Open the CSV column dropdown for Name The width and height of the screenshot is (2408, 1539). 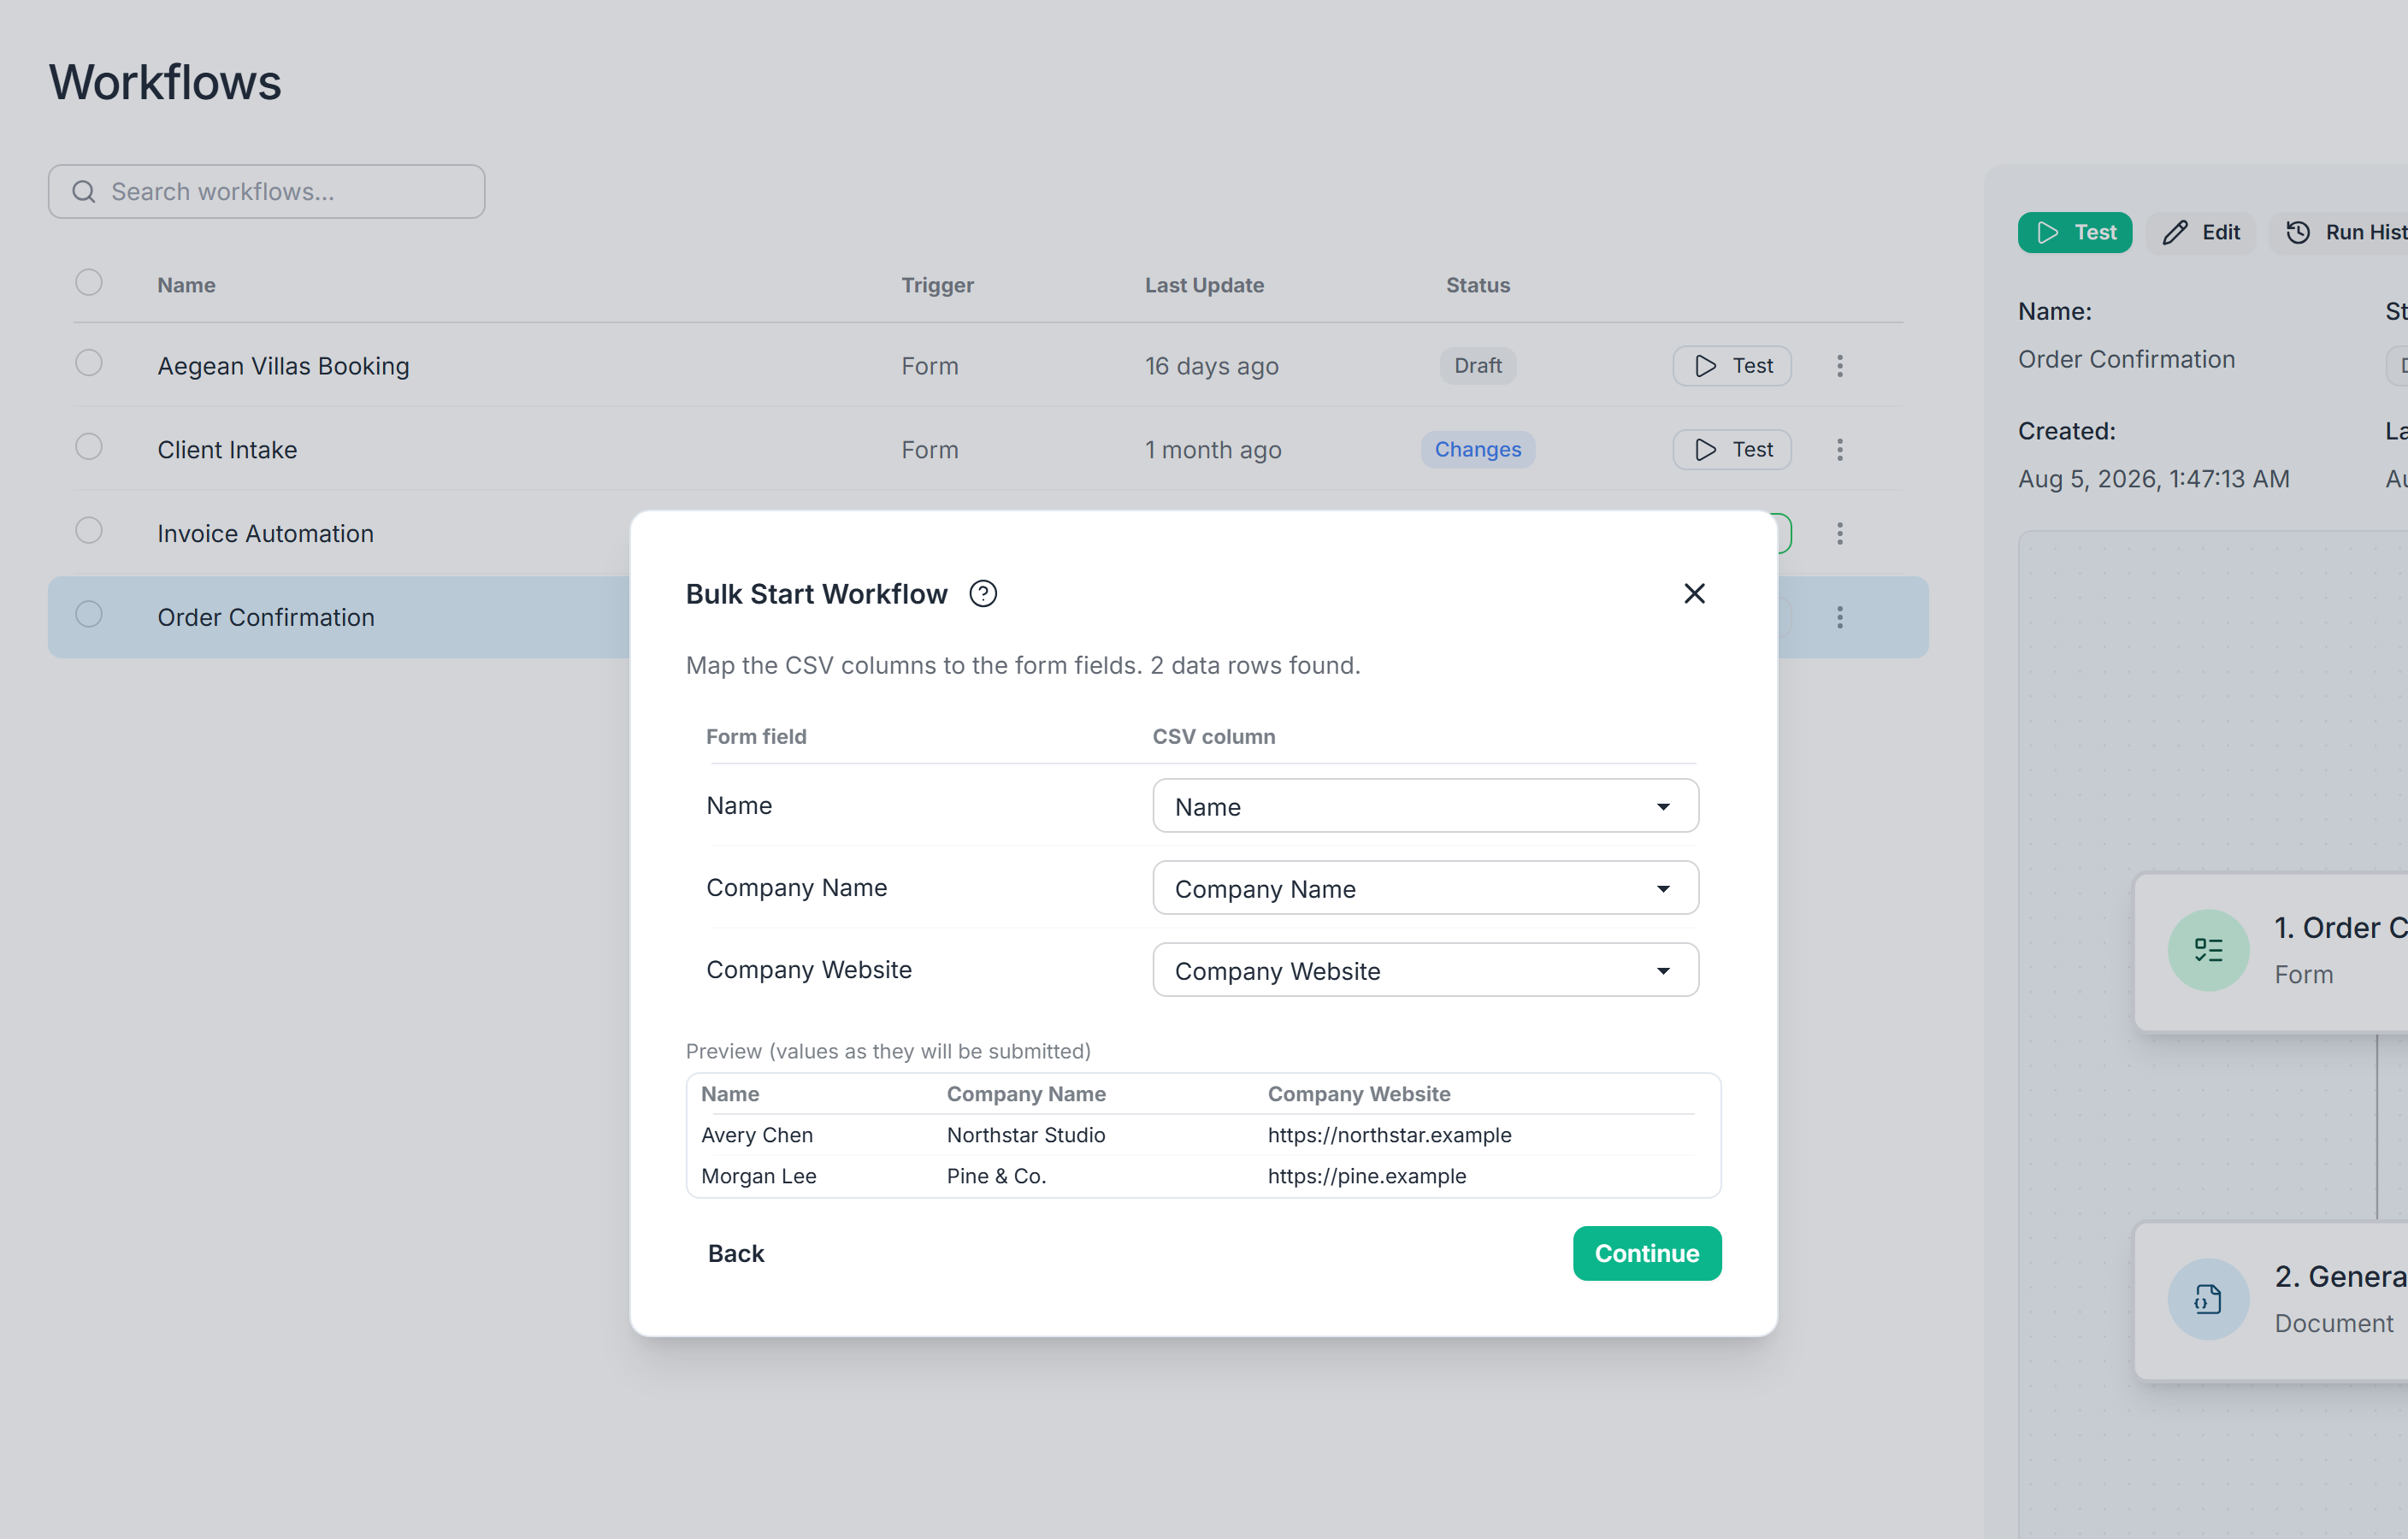point(1425,806)
